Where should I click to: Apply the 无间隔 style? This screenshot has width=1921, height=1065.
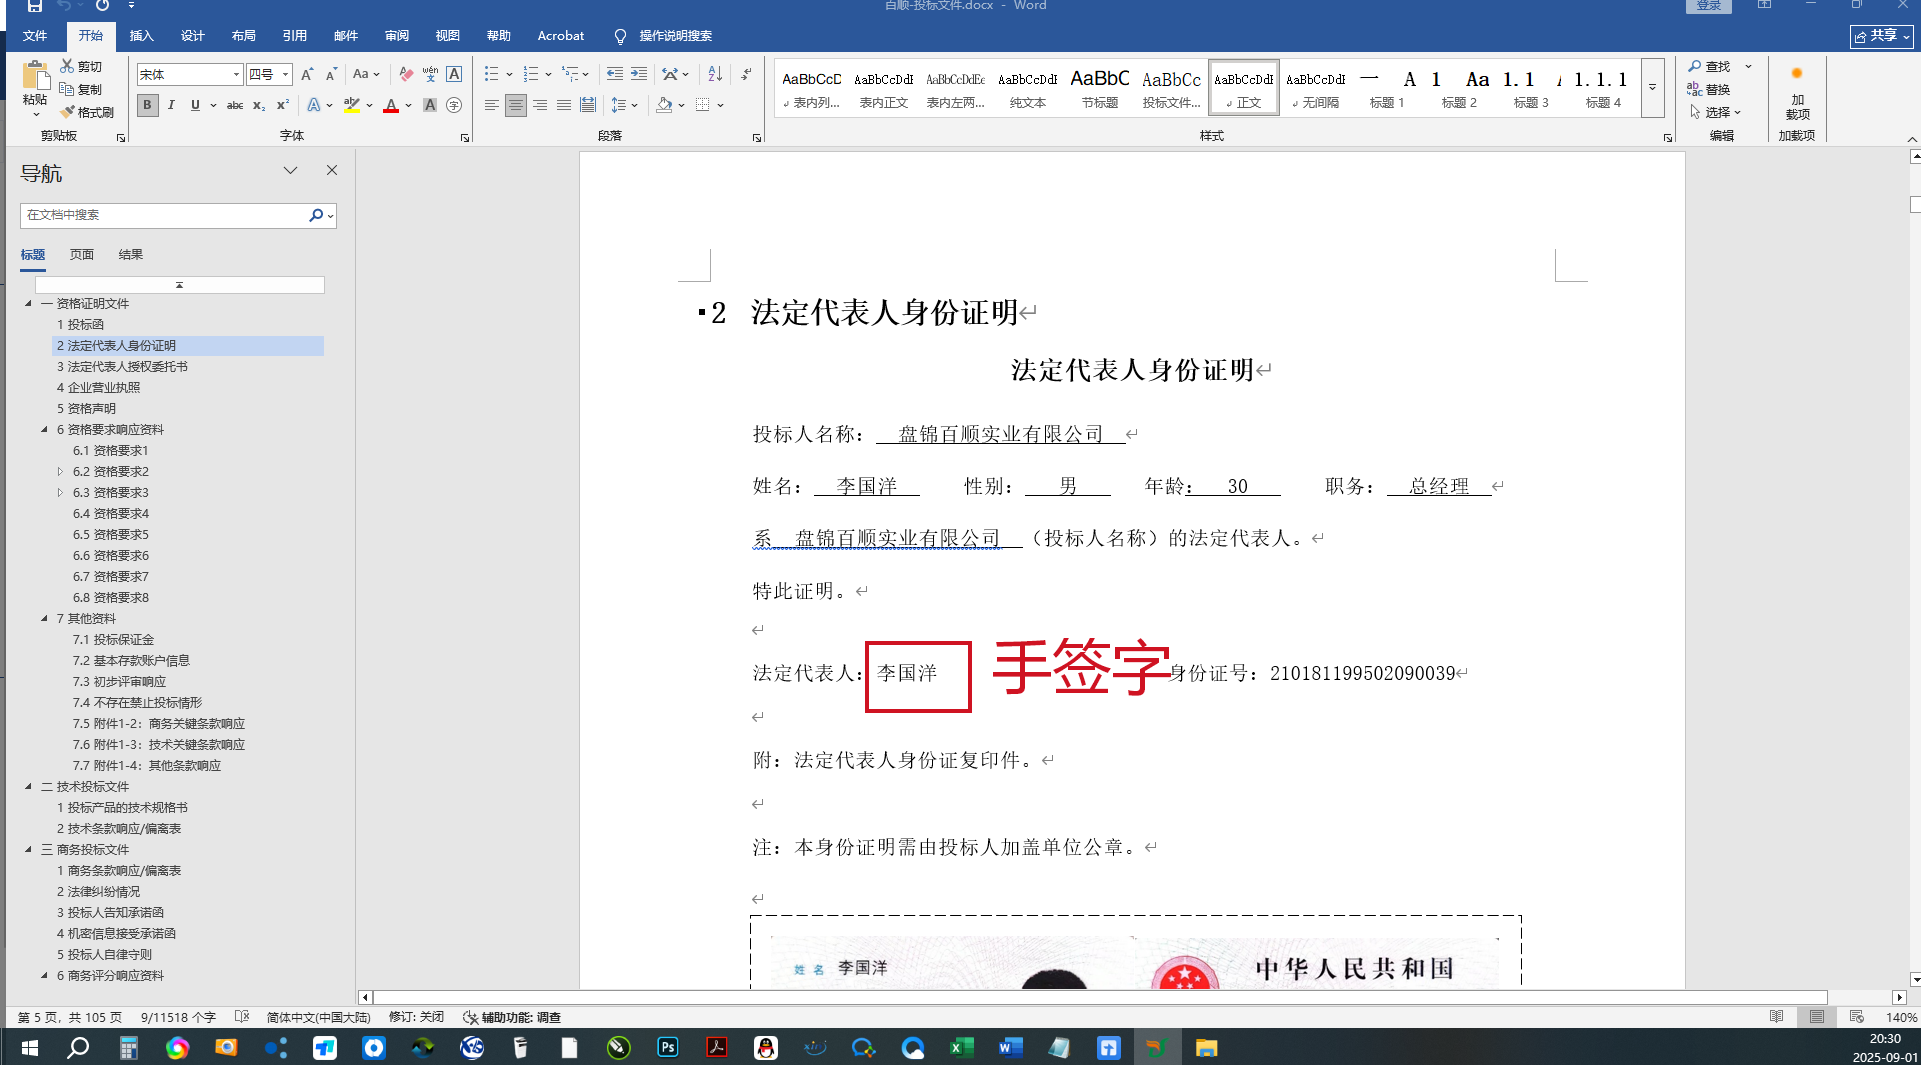tap(1315, 88)
